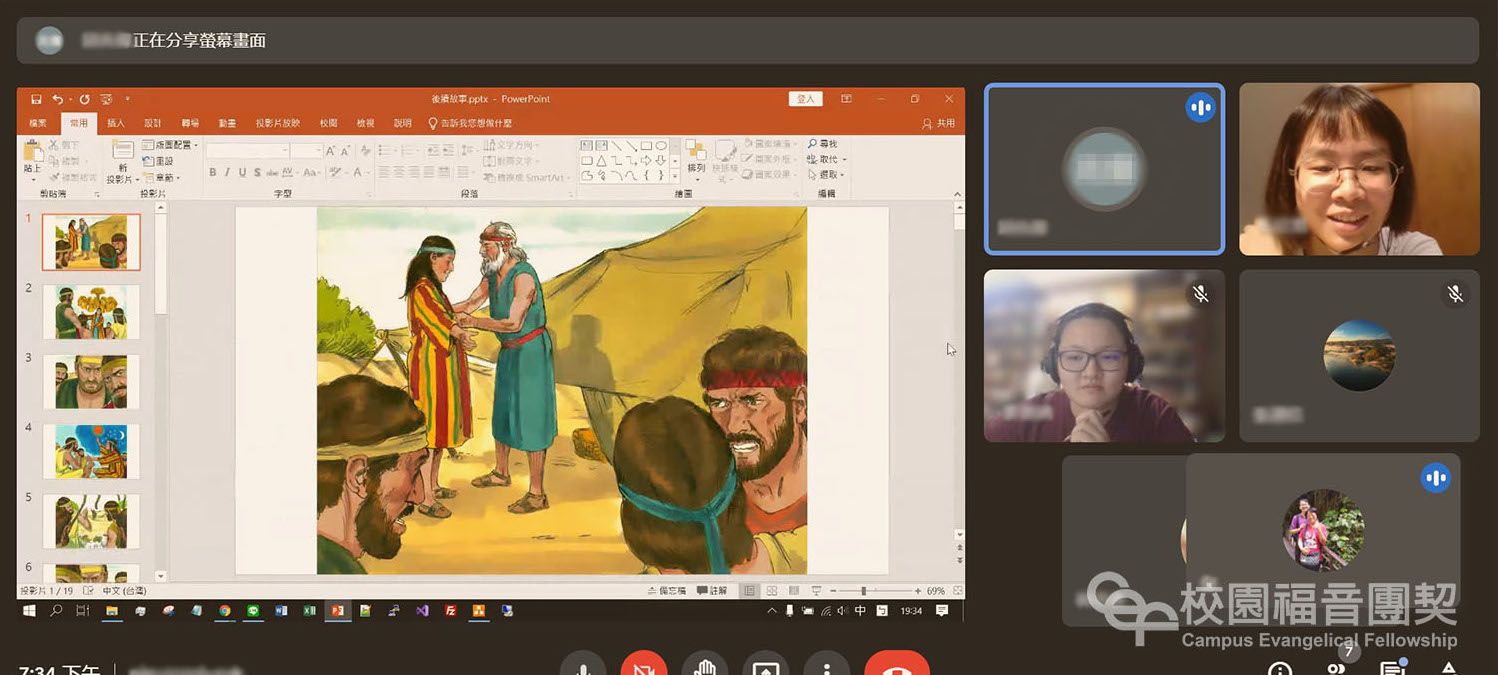Click 尋找 (Find) in editing group
This screenshot has height=675, width=1498.
tap(823, 144)
